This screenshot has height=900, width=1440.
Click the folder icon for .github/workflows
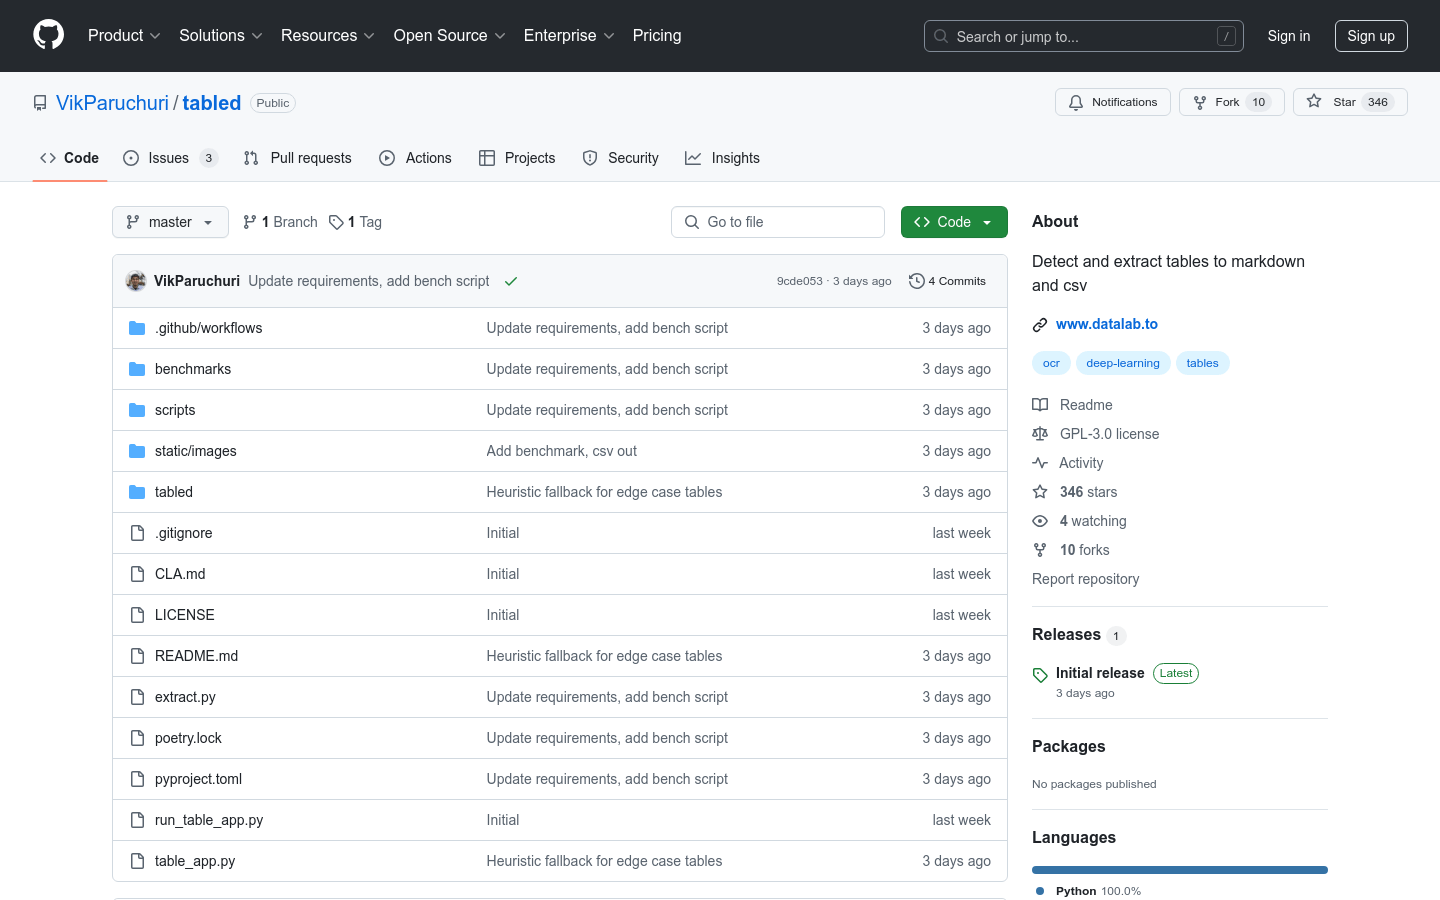pos(137,328)
